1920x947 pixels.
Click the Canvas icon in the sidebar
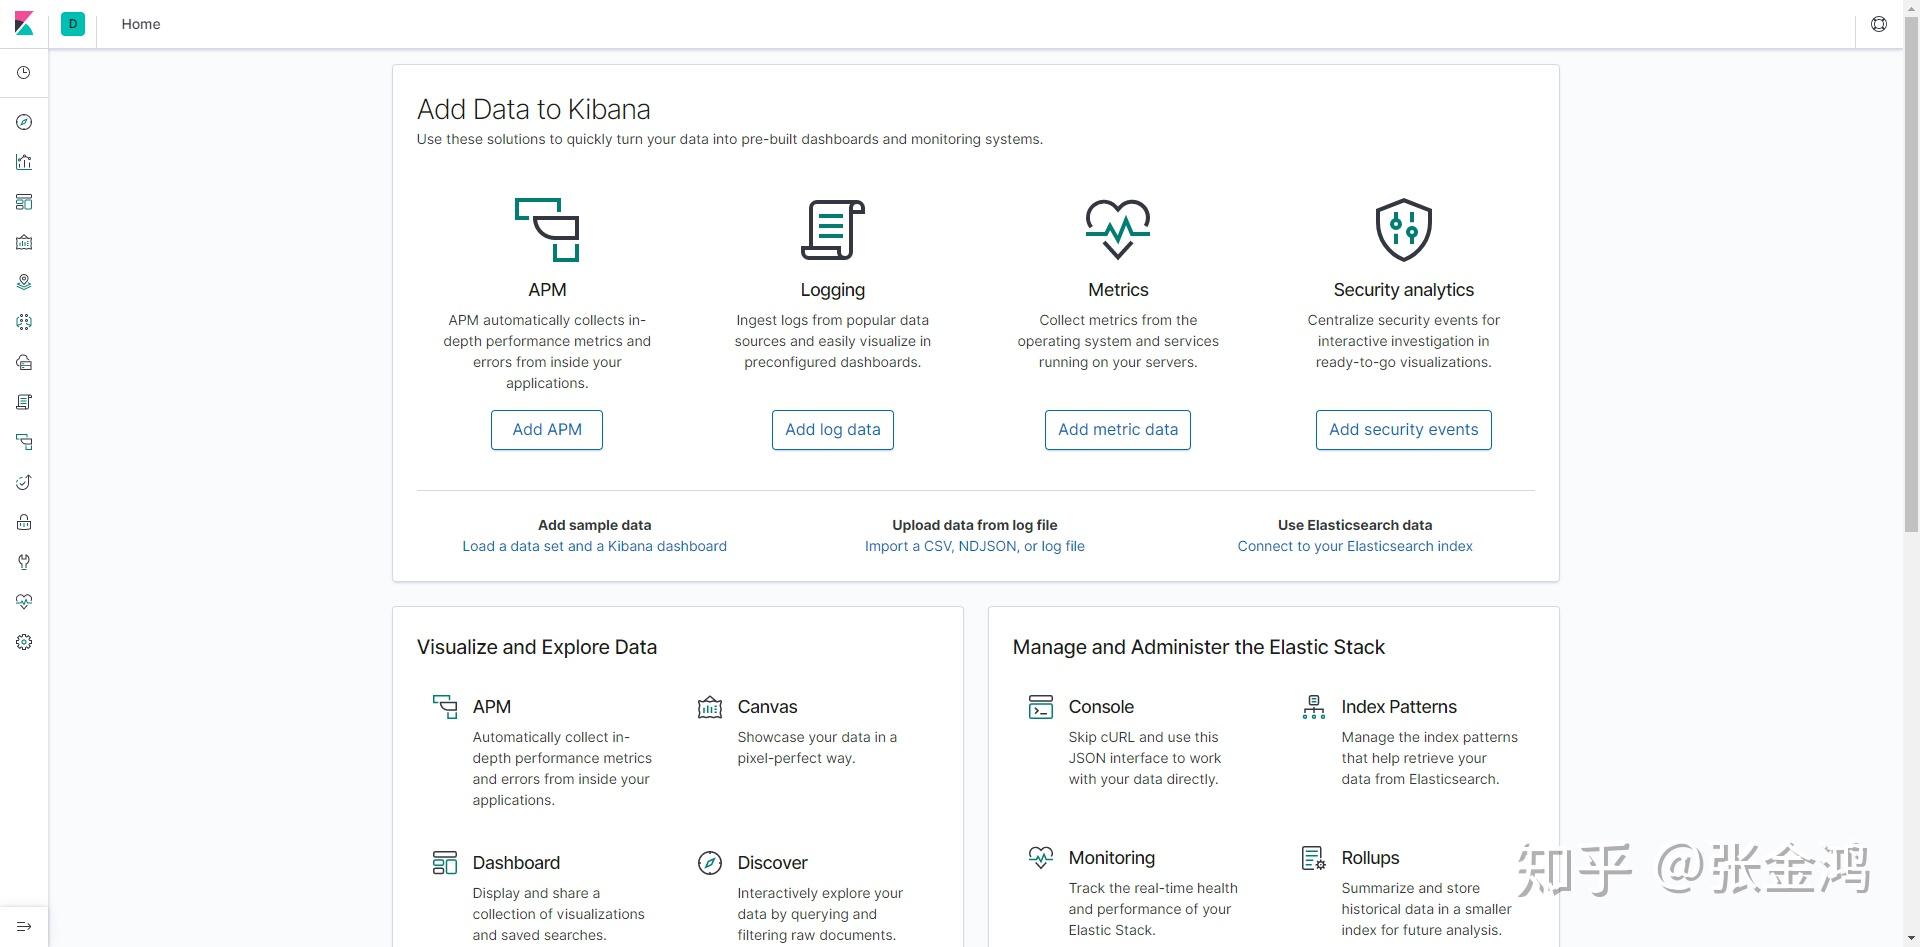(x=24, y=242)
